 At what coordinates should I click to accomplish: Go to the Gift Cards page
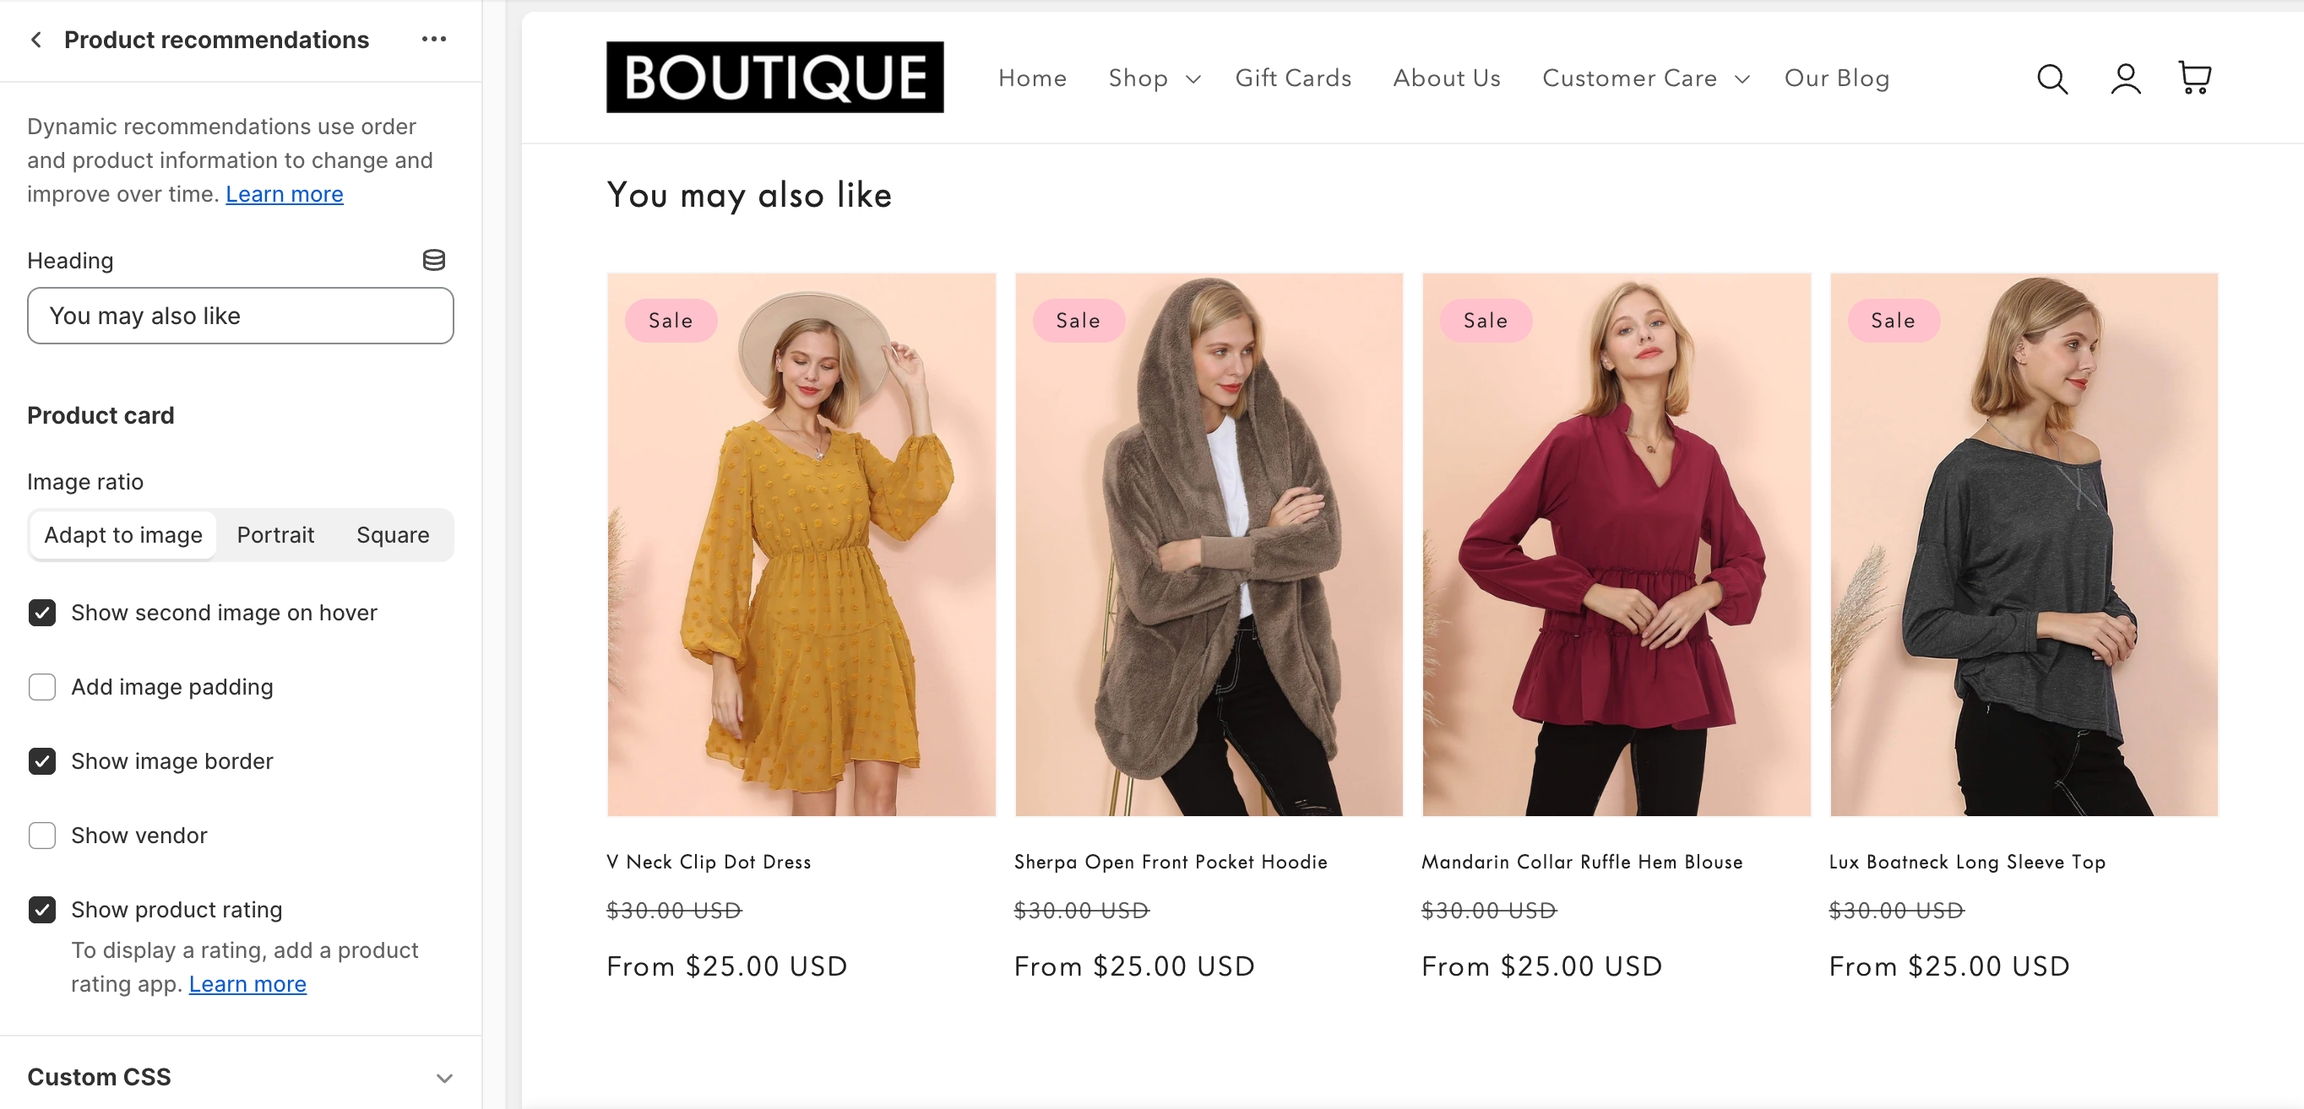[1293, 78]
